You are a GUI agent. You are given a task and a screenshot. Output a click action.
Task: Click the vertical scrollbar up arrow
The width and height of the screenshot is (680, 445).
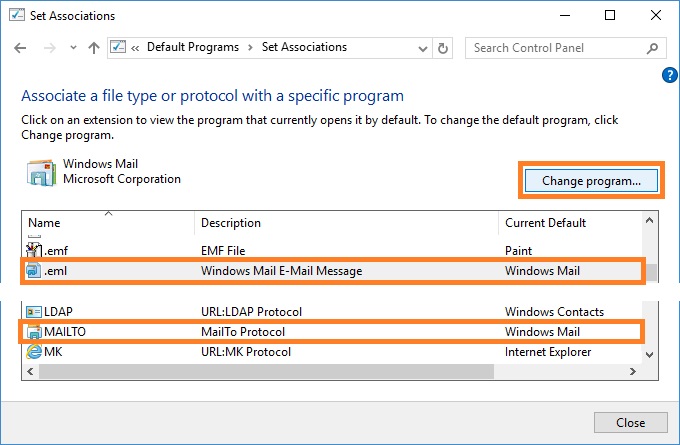[x=649, y=220]
